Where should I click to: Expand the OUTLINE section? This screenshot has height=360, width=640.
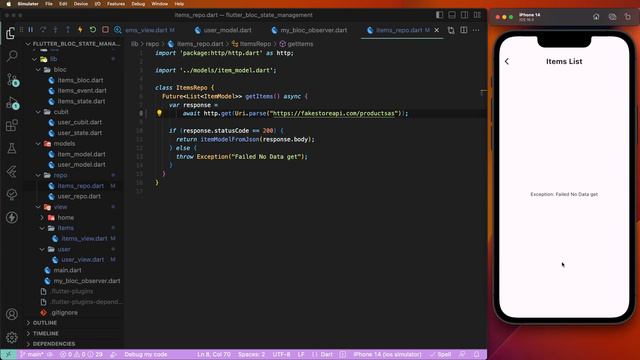pos(44,323)
